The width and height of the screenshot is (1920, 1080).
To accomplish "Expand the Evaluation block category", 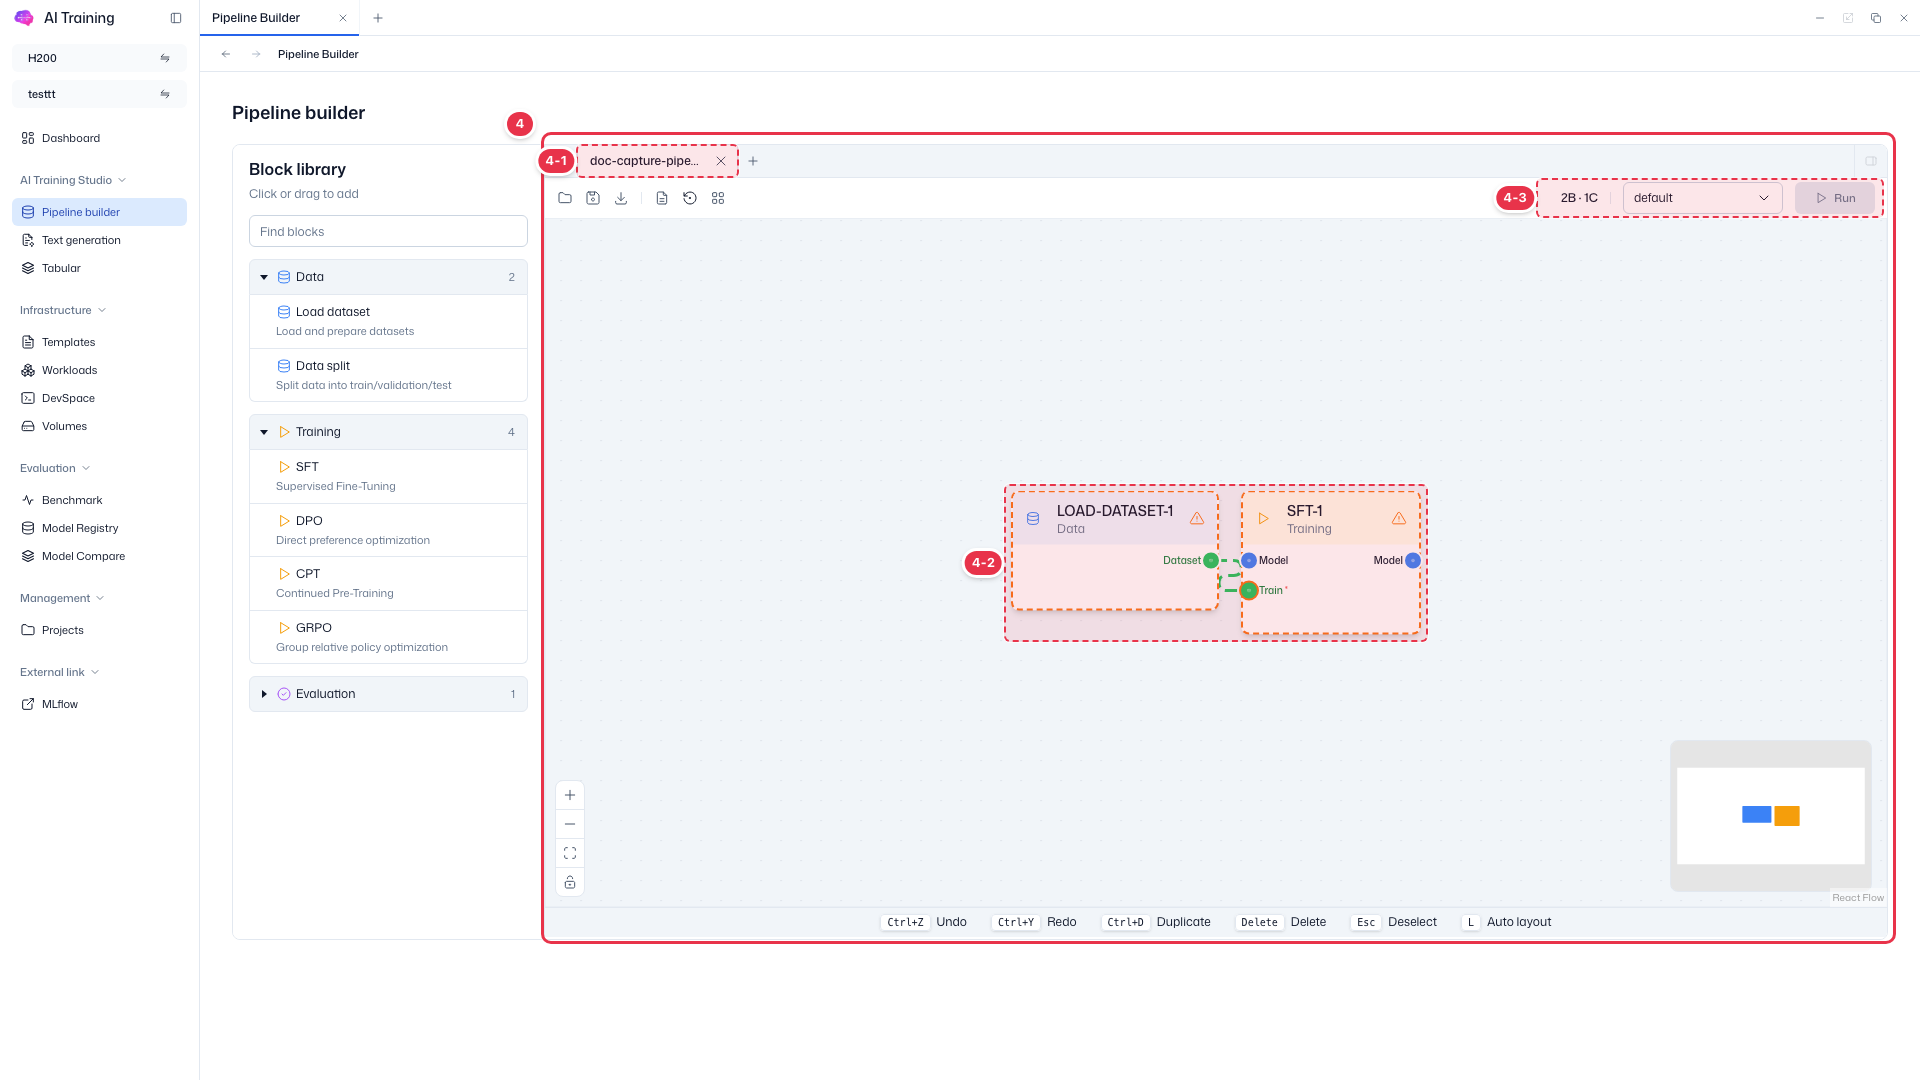I will point(388,694).
